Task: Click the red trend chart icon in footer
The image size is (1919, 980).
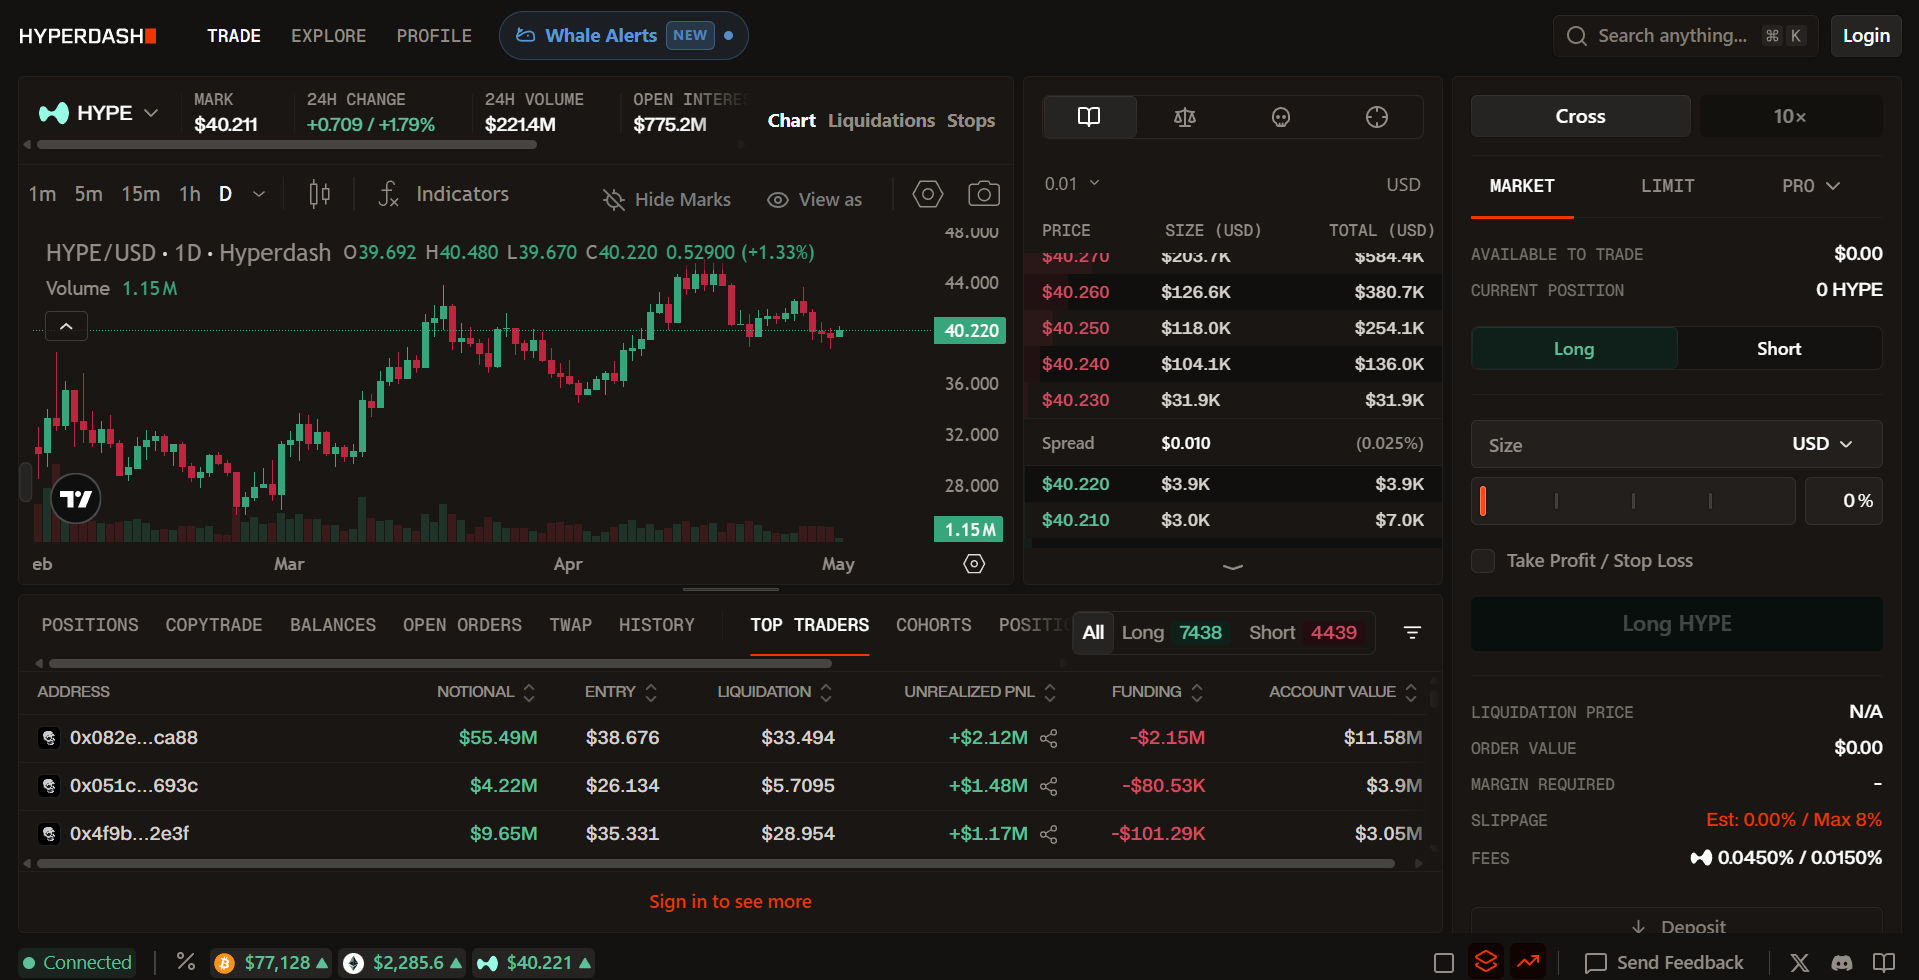Action: click(1528, 962)
